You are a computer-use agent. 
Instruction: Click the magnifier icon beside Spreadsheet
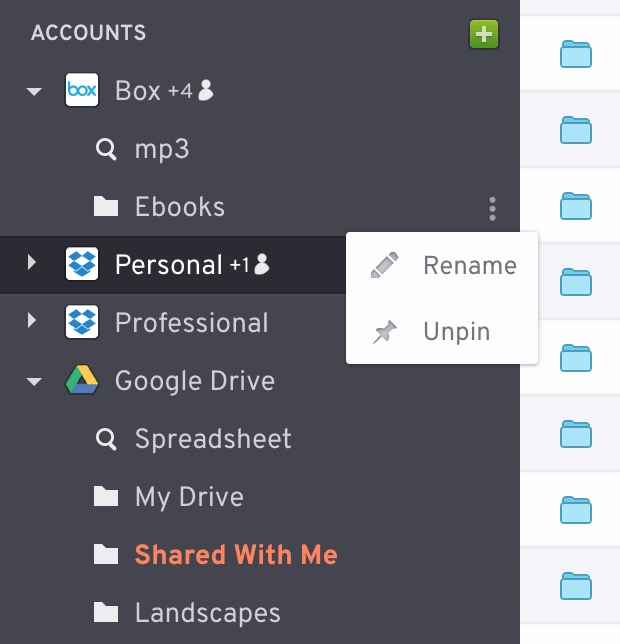coord(106,439)
